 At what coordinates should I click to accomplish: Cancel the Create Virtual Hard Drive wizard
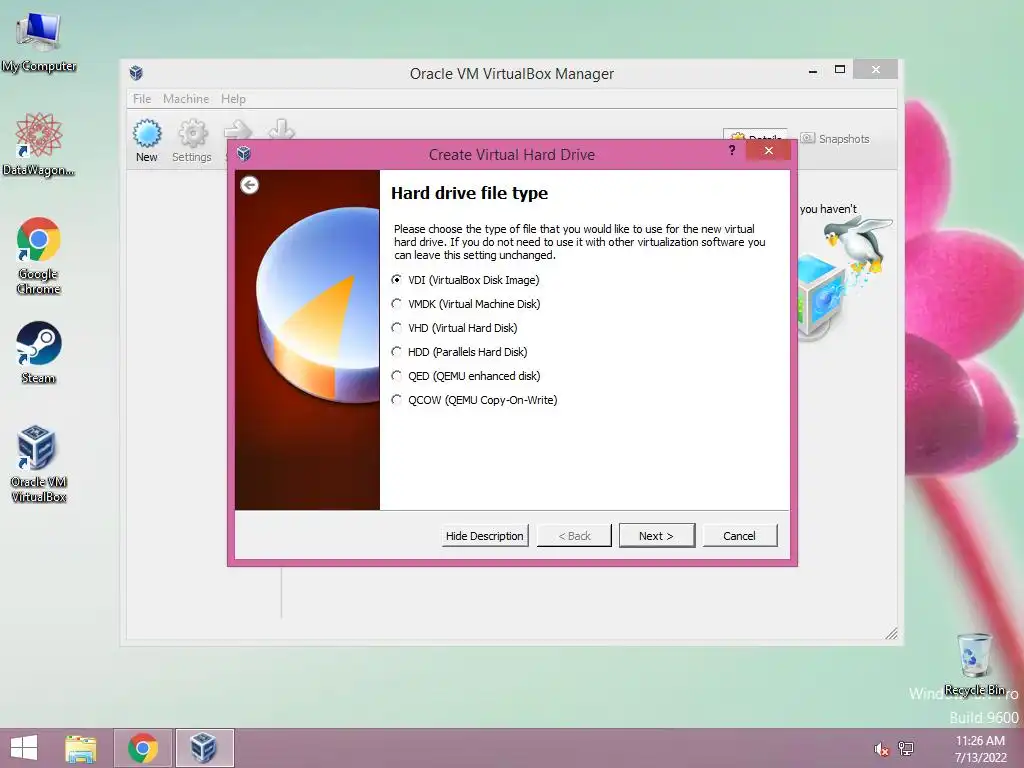point(739,536)
